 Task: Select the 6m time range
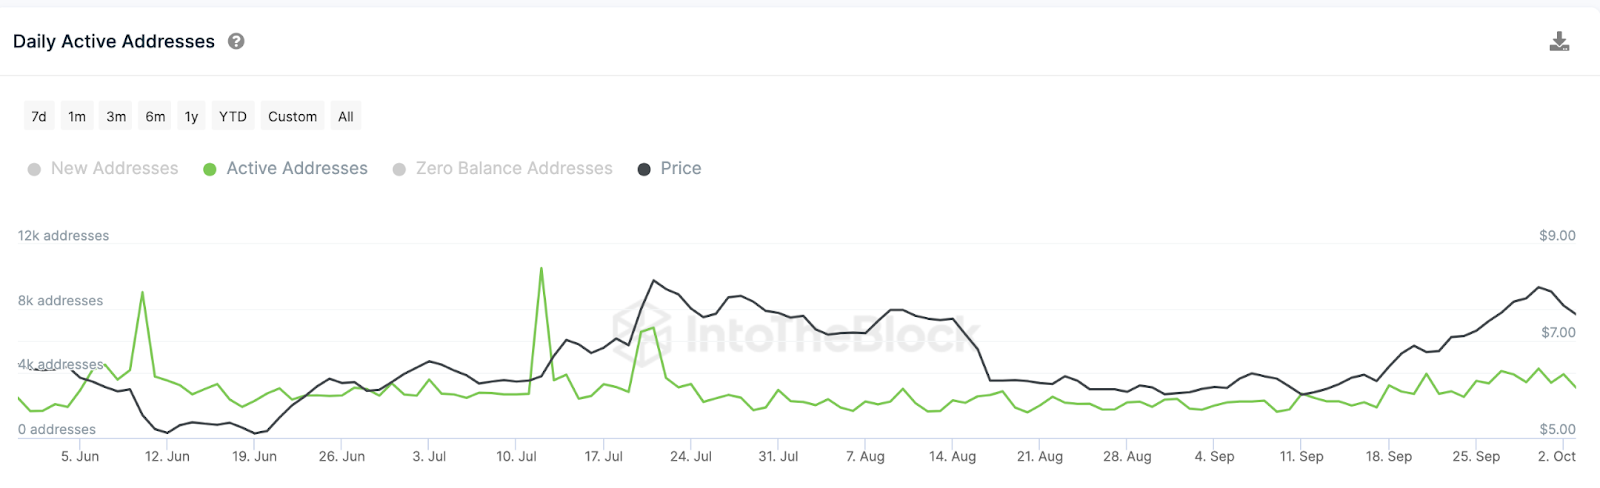(155, 116)
